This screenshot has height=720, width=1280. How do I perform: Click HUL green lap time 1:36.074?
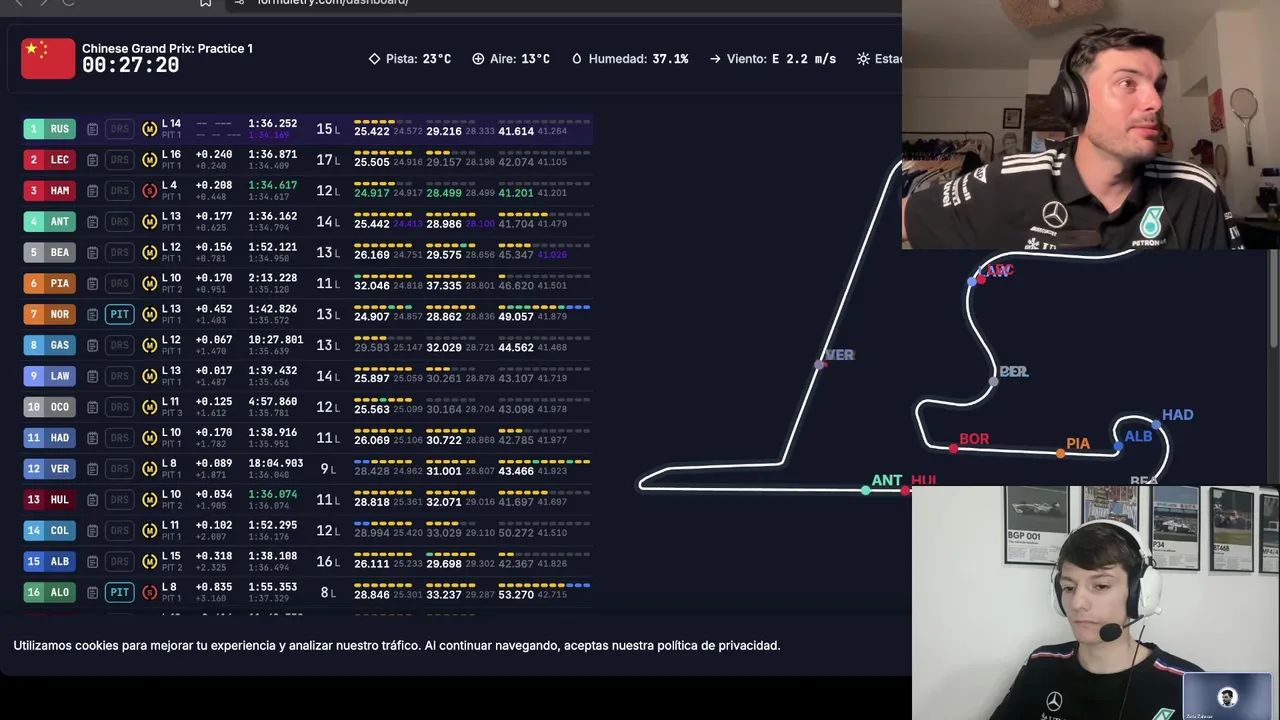tap(272, 494)
